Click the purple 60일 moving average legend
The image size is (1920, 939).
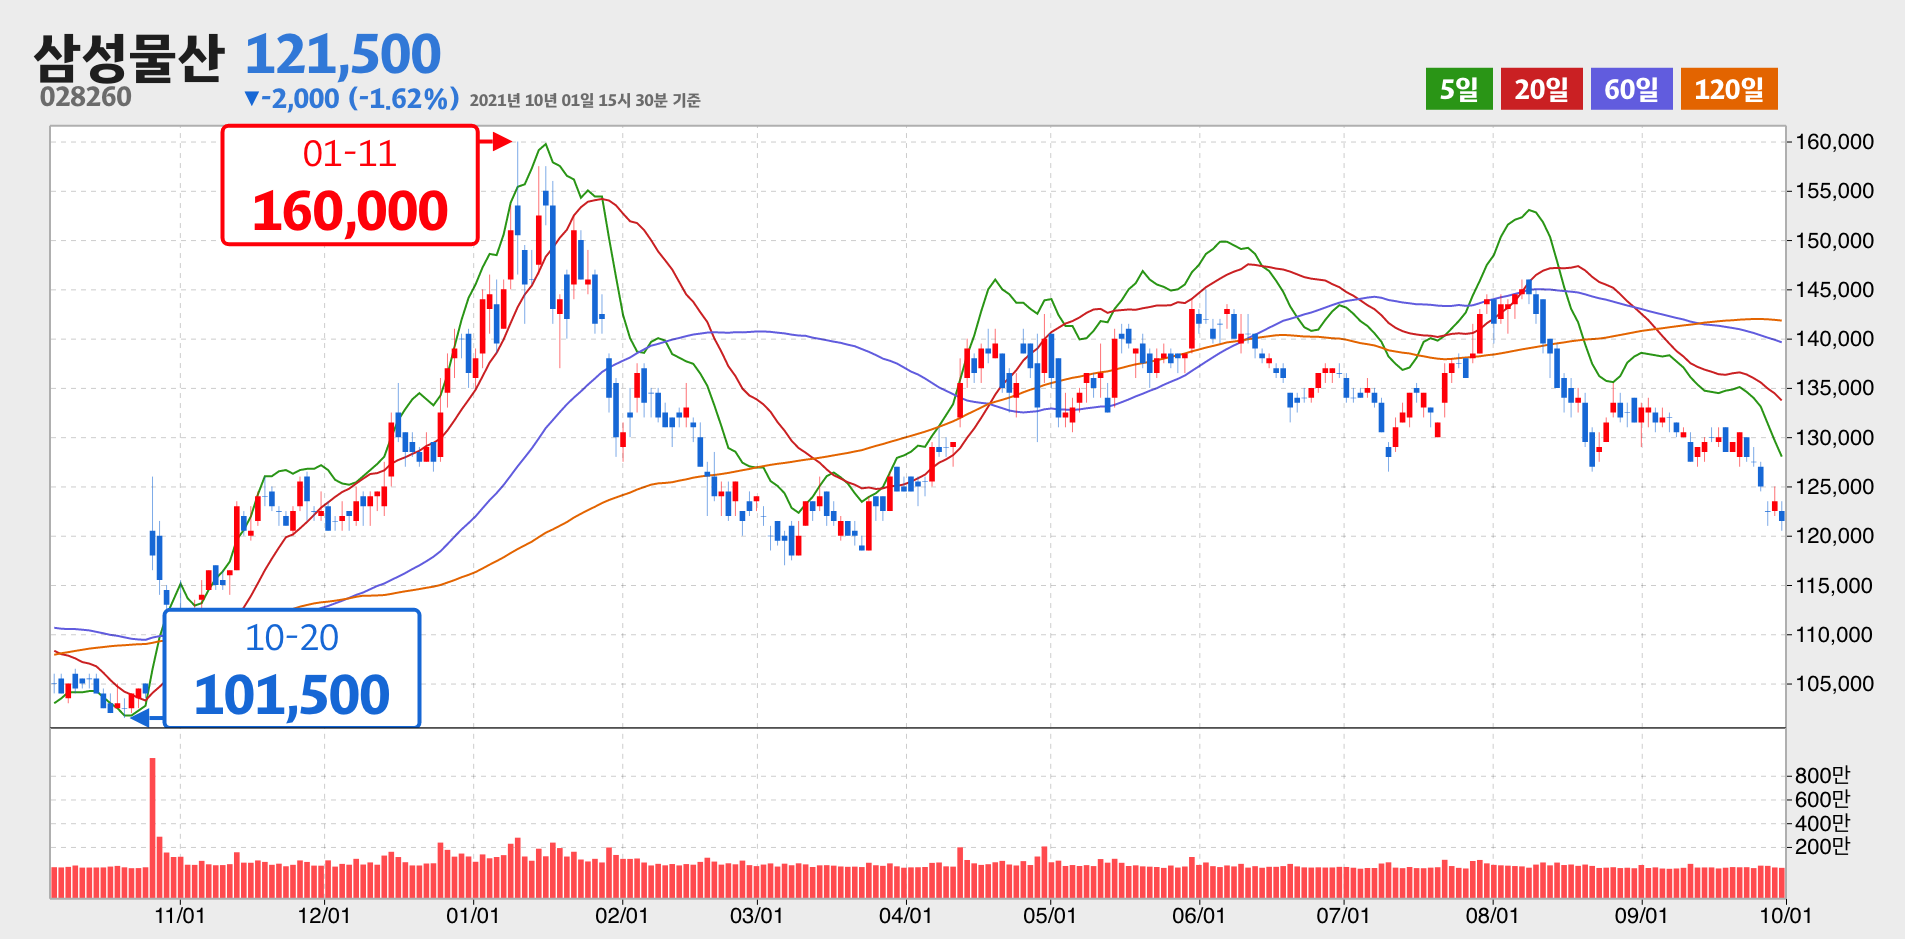1631,89
